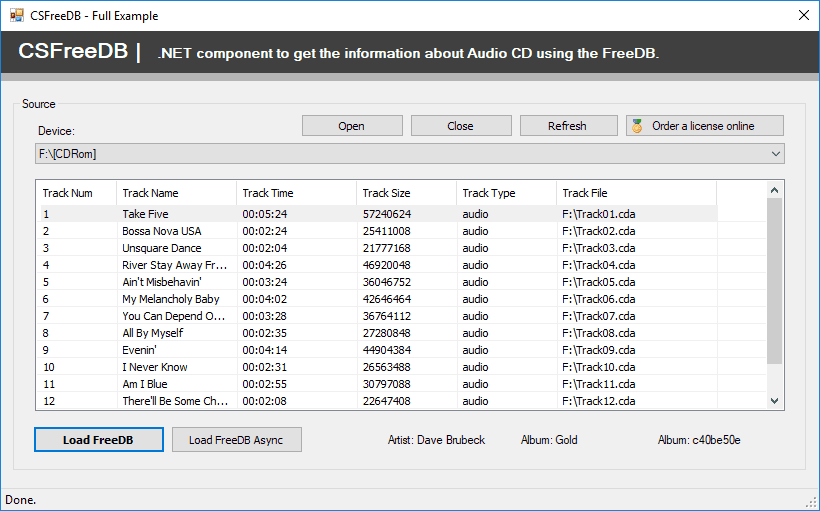This screenshot has height=511, width=820.
Task: Click the Close button next to Open
Action: 460,126
